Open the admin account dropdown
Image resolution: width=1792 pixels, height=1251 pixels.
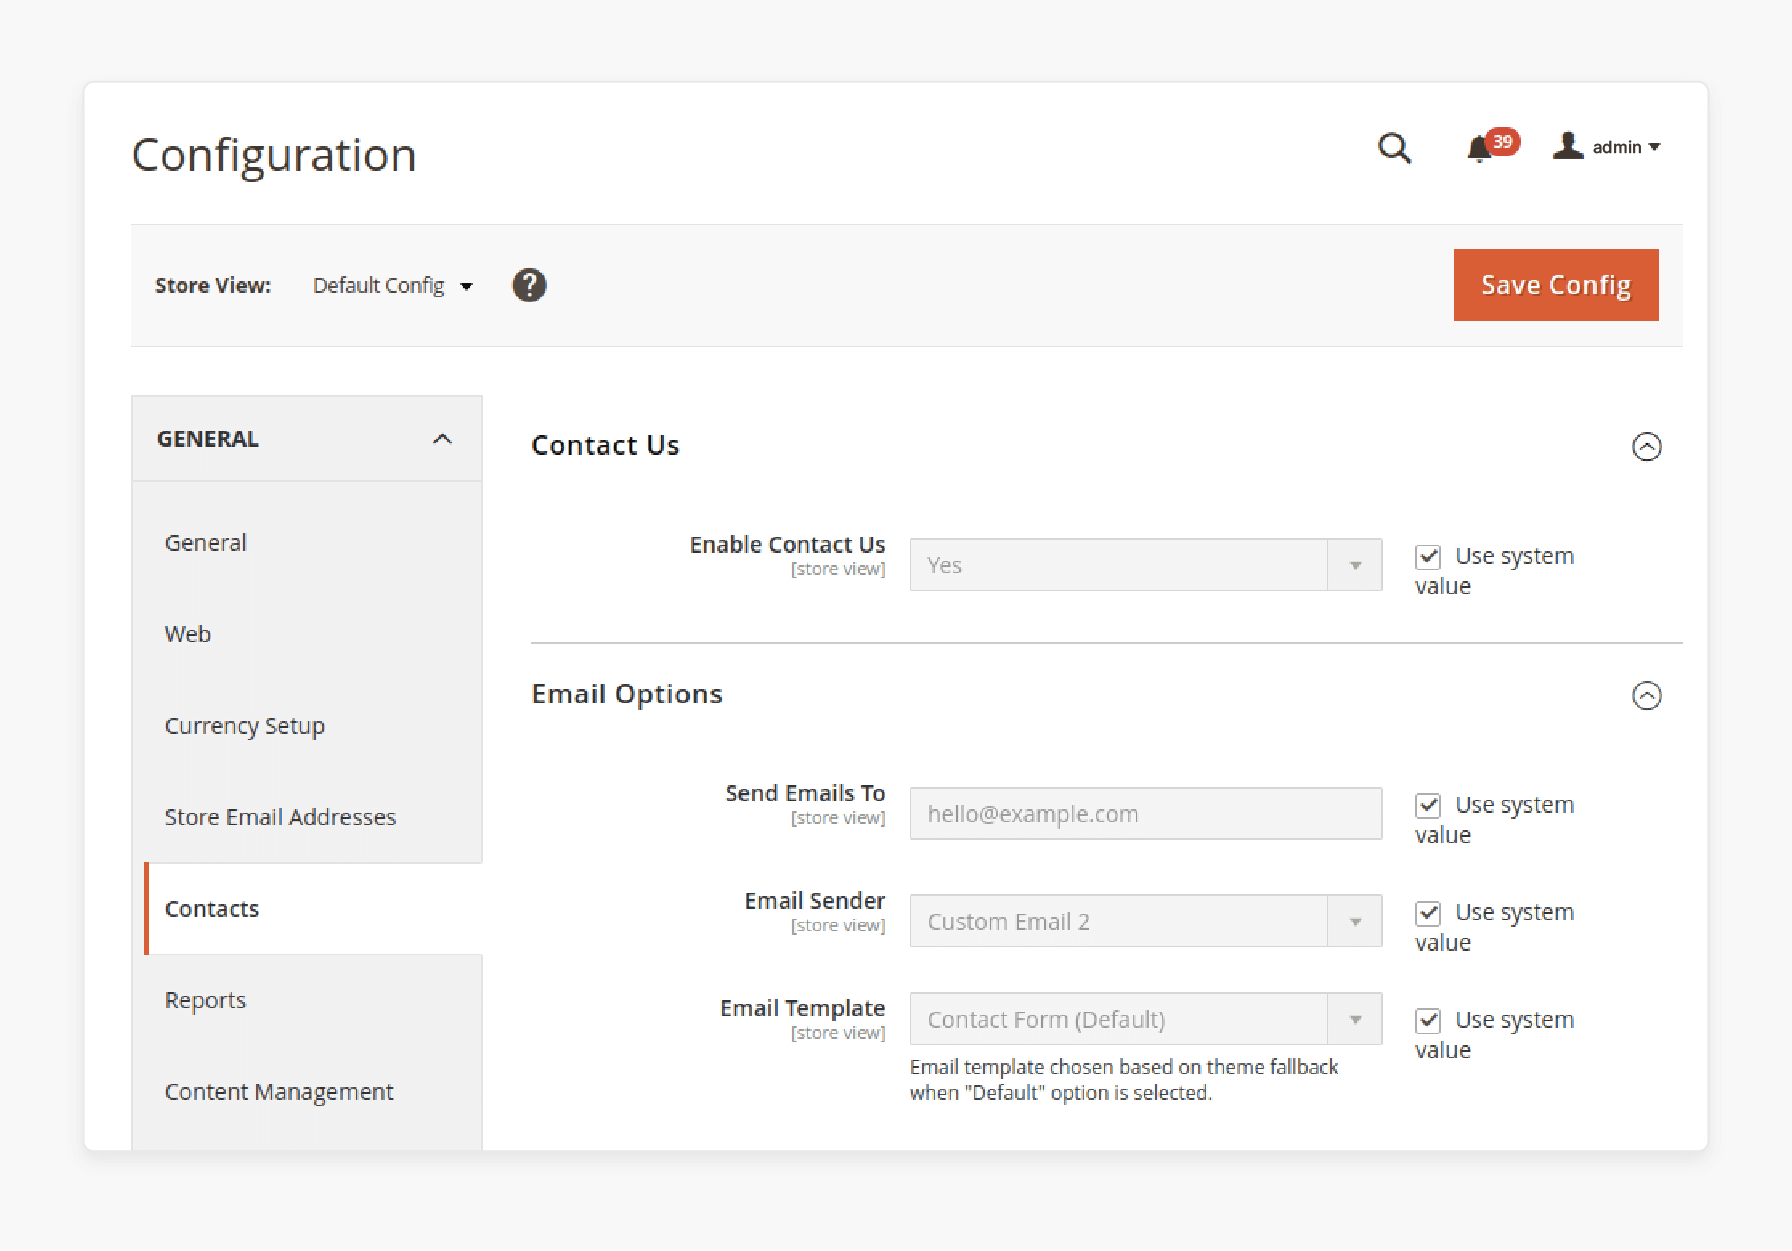point(1626,147)
